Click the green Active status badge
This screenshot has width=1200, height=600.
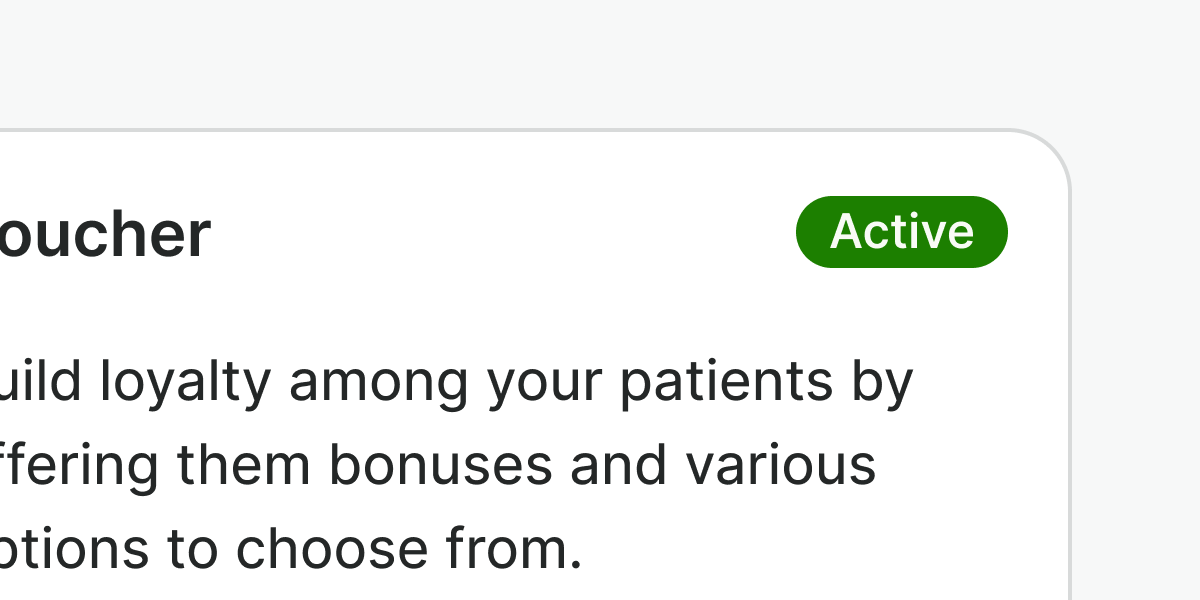pyautogui.click(x=901, y=232)
